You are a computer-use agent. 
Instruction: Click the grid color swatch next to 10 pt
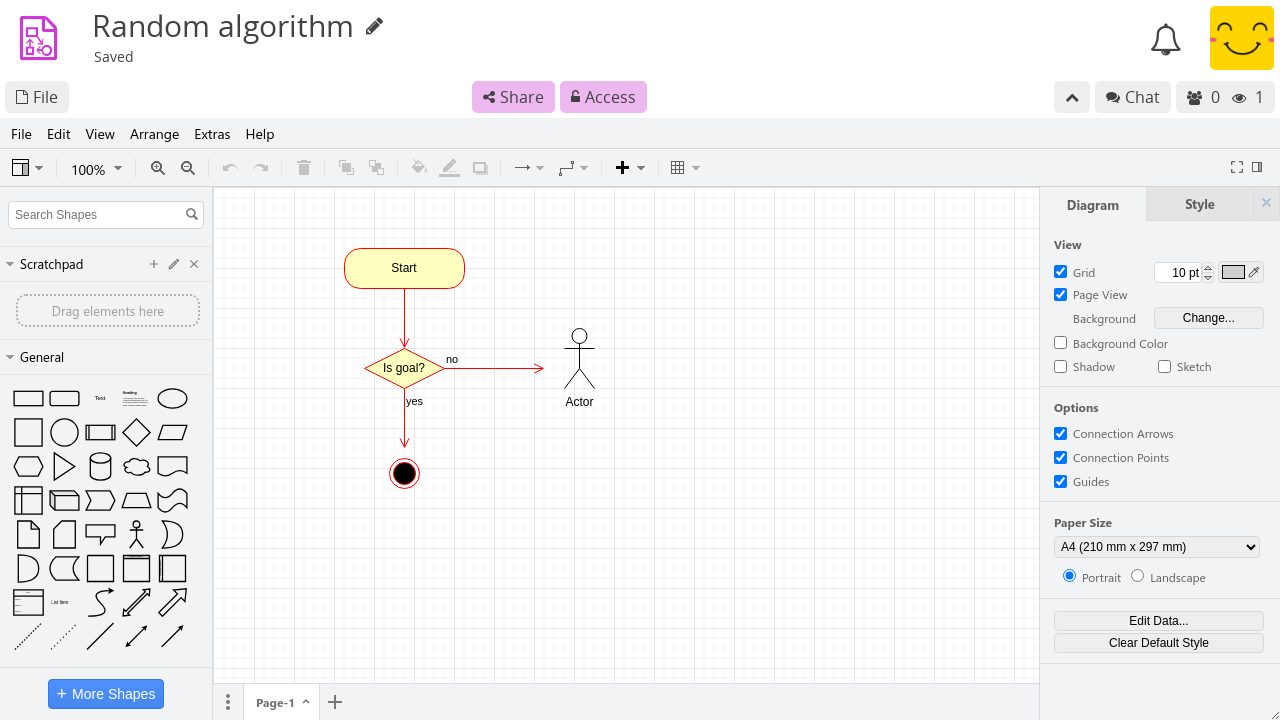click(x=1233, y=271)
